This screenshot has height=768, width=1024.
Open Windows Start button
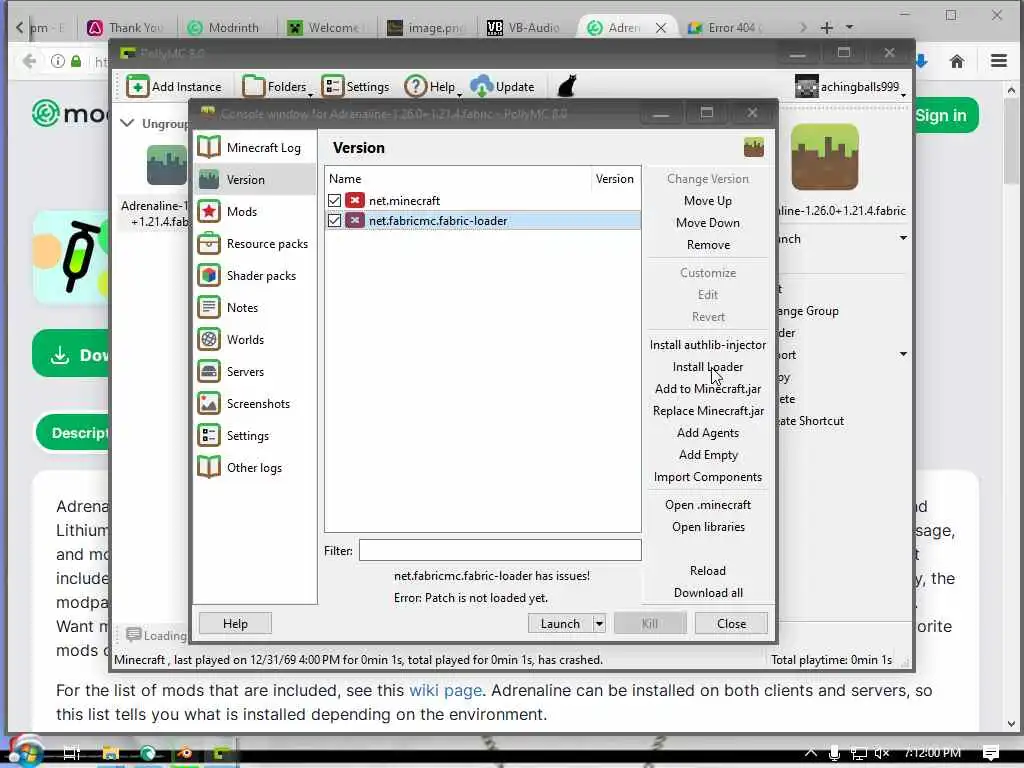point(25,753)
